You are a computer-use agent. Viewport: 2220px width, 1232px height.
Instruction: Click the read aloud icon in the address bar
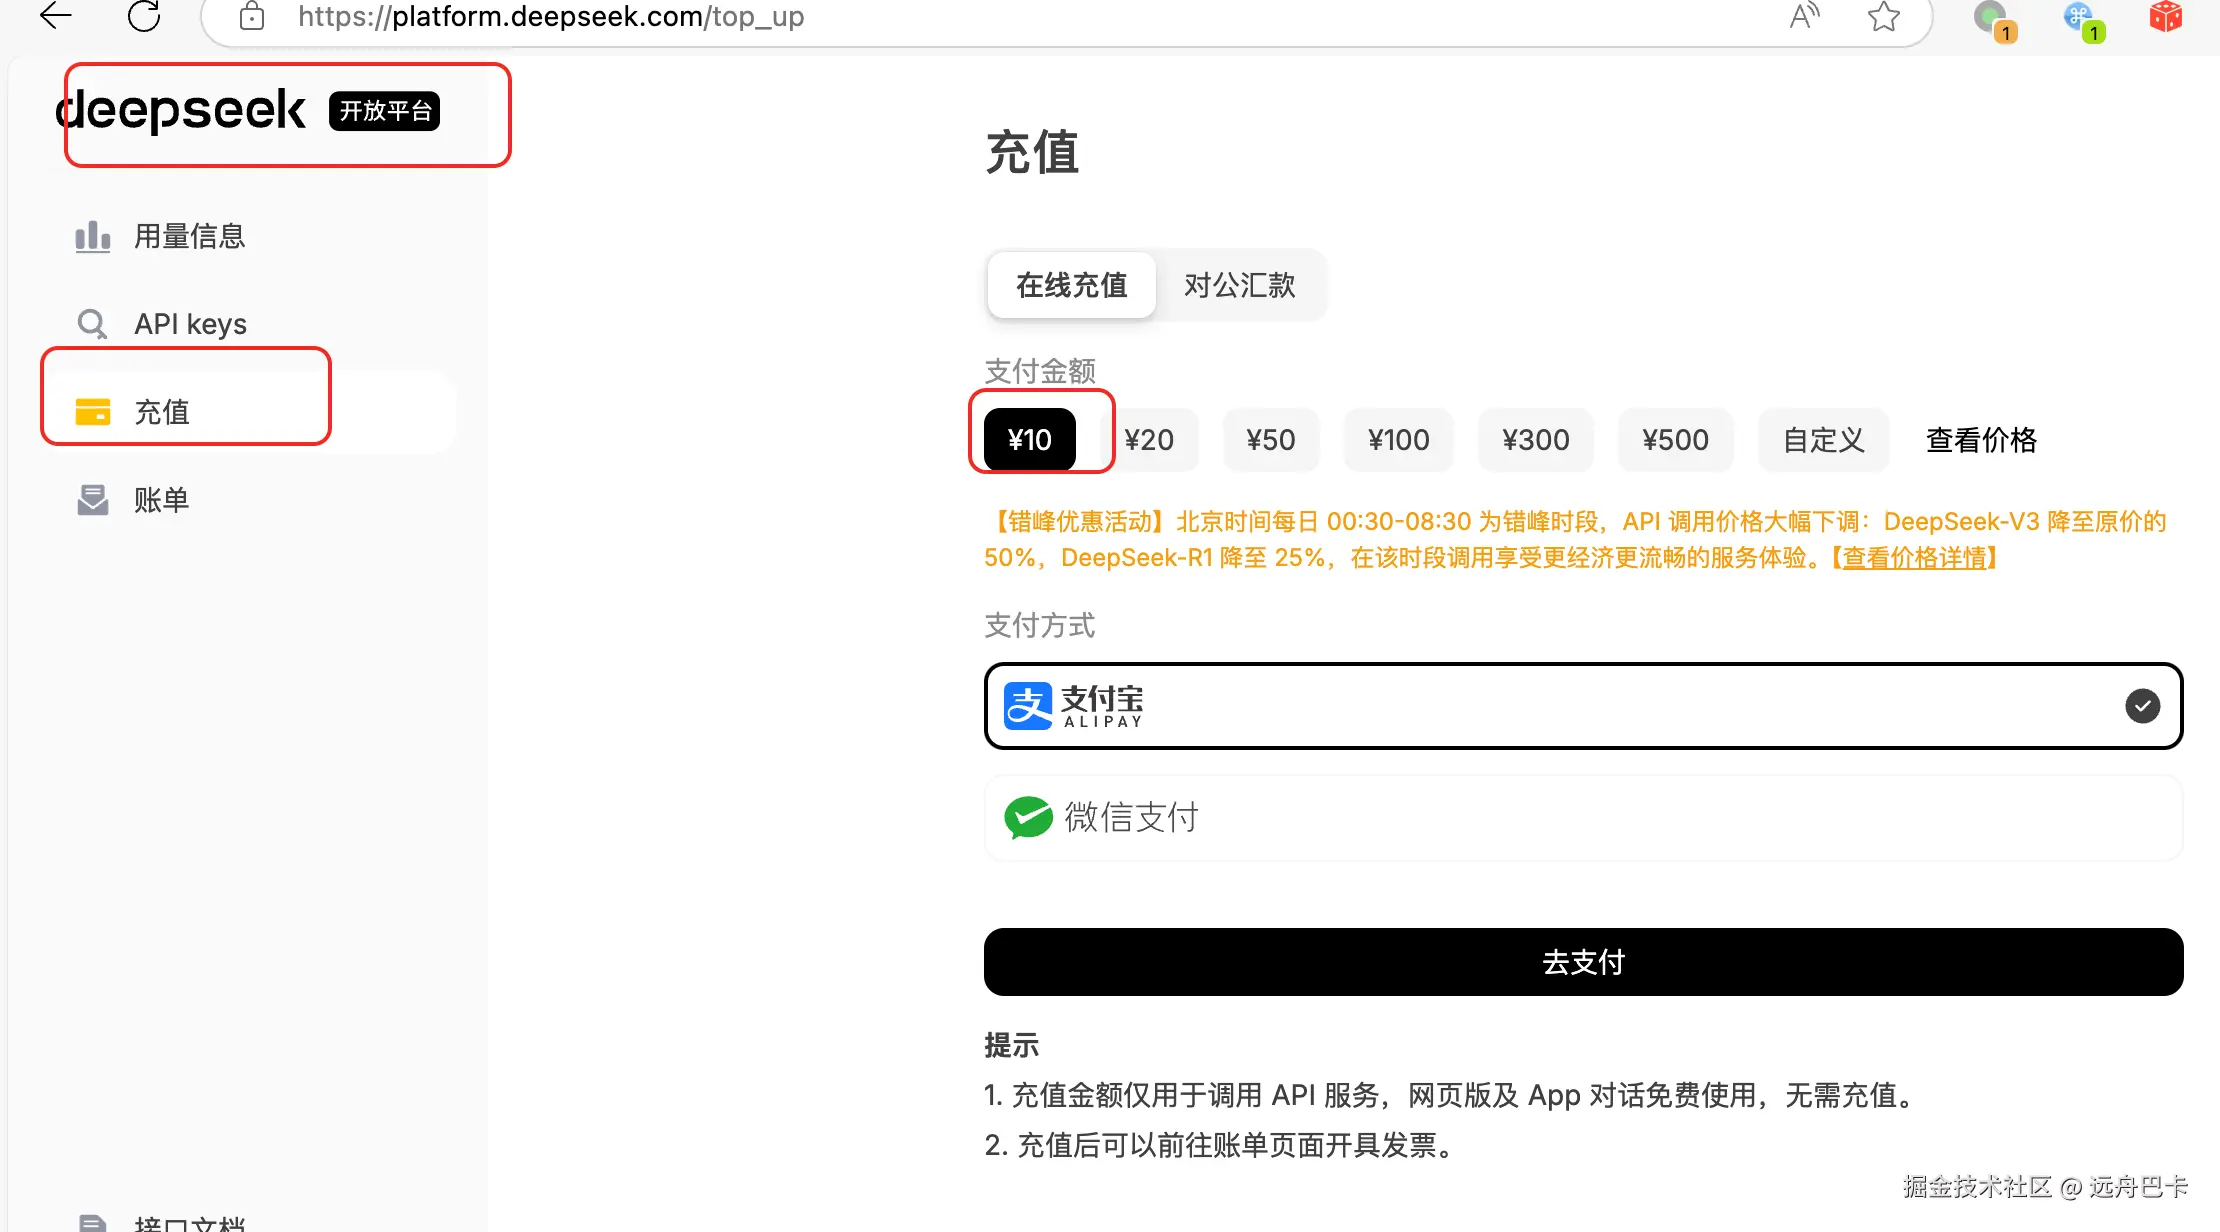point(1804,17)
